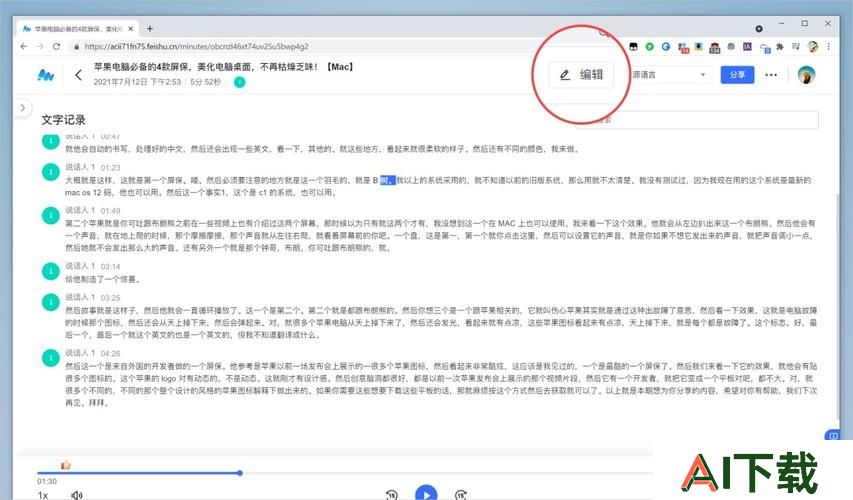Click the transcript search field
853x500 pixels.
click(x=697, y=120)
